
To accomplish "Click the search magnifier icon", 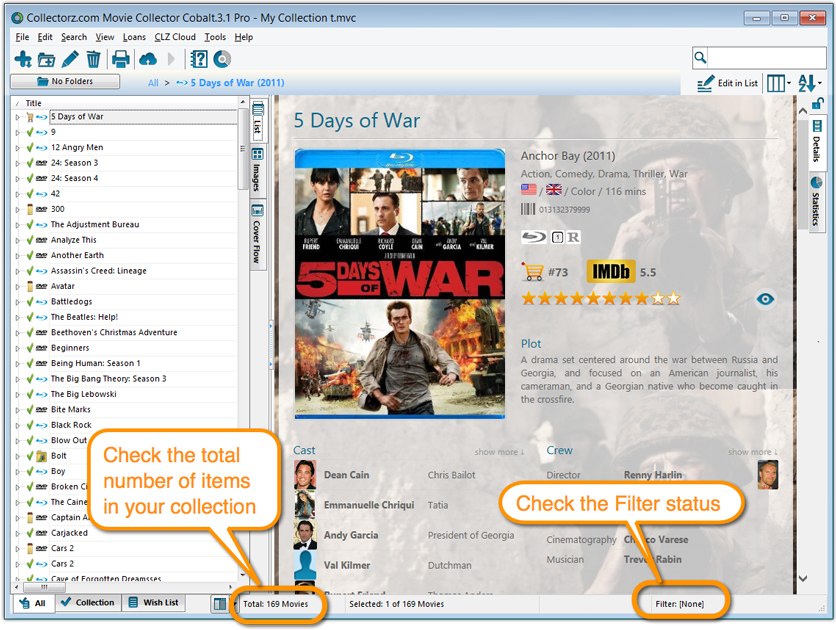I will [x=700, y=57].
